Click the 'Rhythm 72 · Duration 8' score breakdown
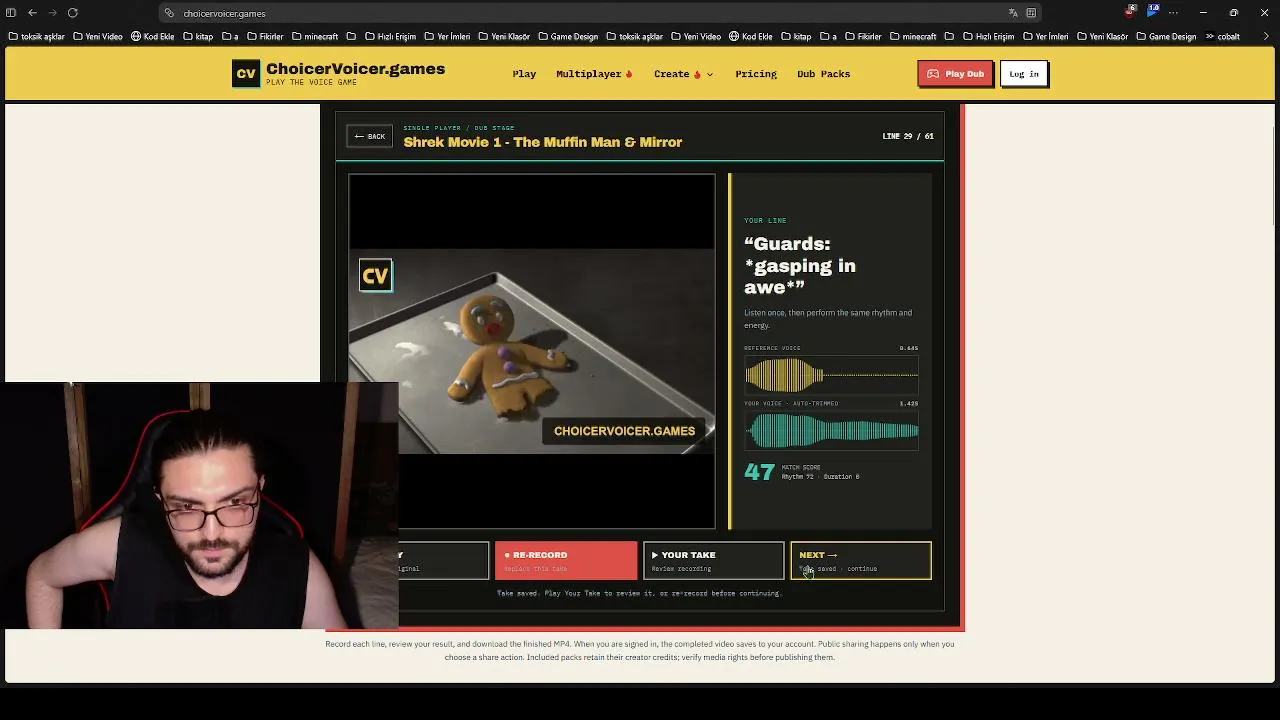The height and width of the screenshot is (720, 1280). click(821, 477)
